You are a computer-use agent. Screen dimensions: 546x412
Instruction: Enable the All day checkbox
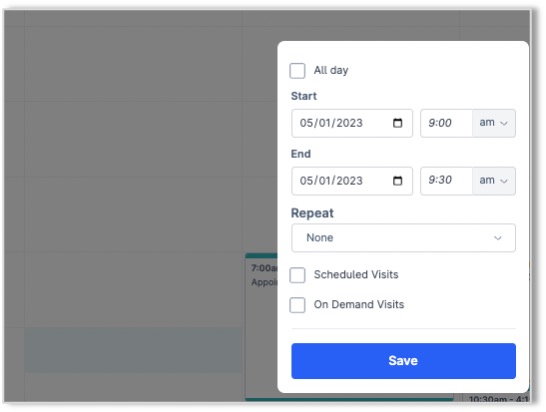pyautogui.click(x=297, y=71)
